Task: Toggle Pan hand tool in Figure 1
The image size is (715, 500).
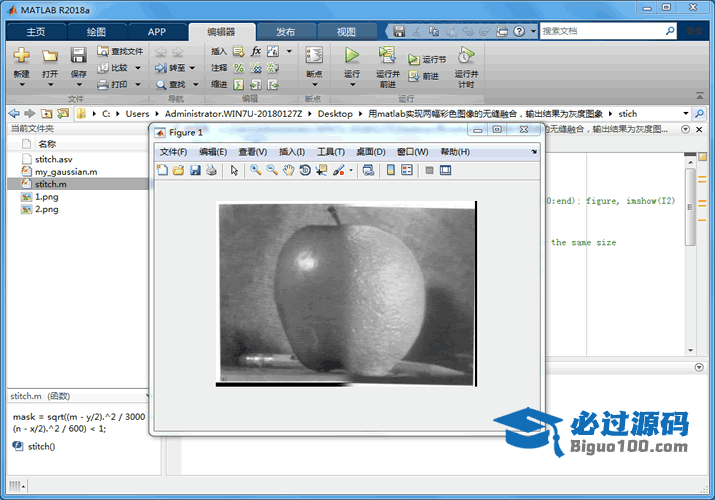Action: [289, 170]
